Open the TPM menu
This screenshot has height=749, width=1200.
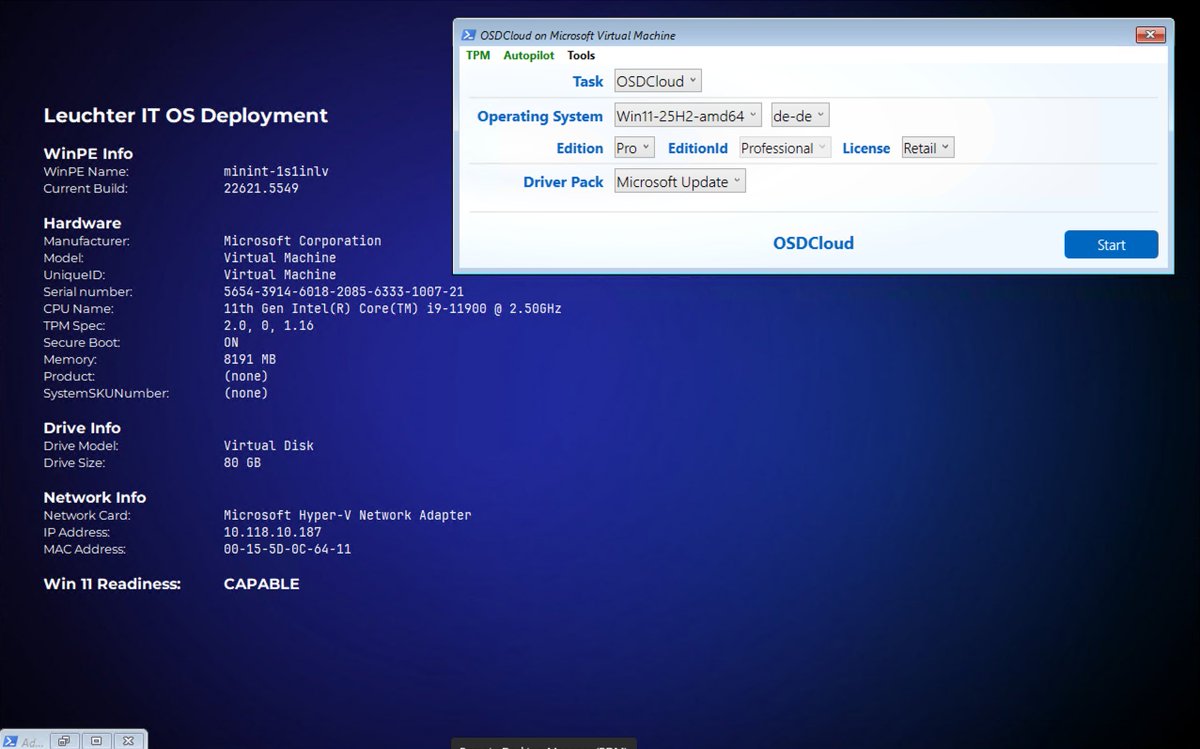478,55
